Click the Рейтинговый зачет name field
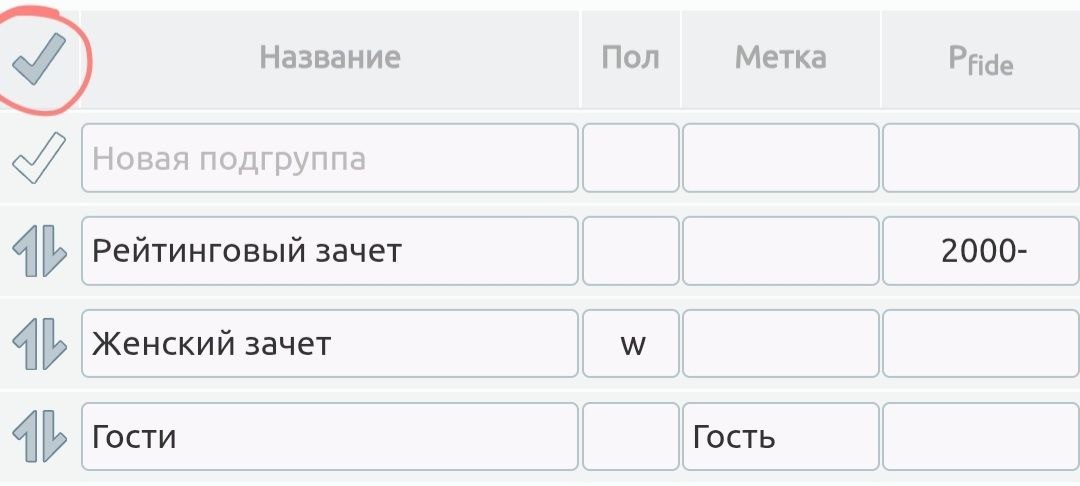 click(x=330, y=250)
